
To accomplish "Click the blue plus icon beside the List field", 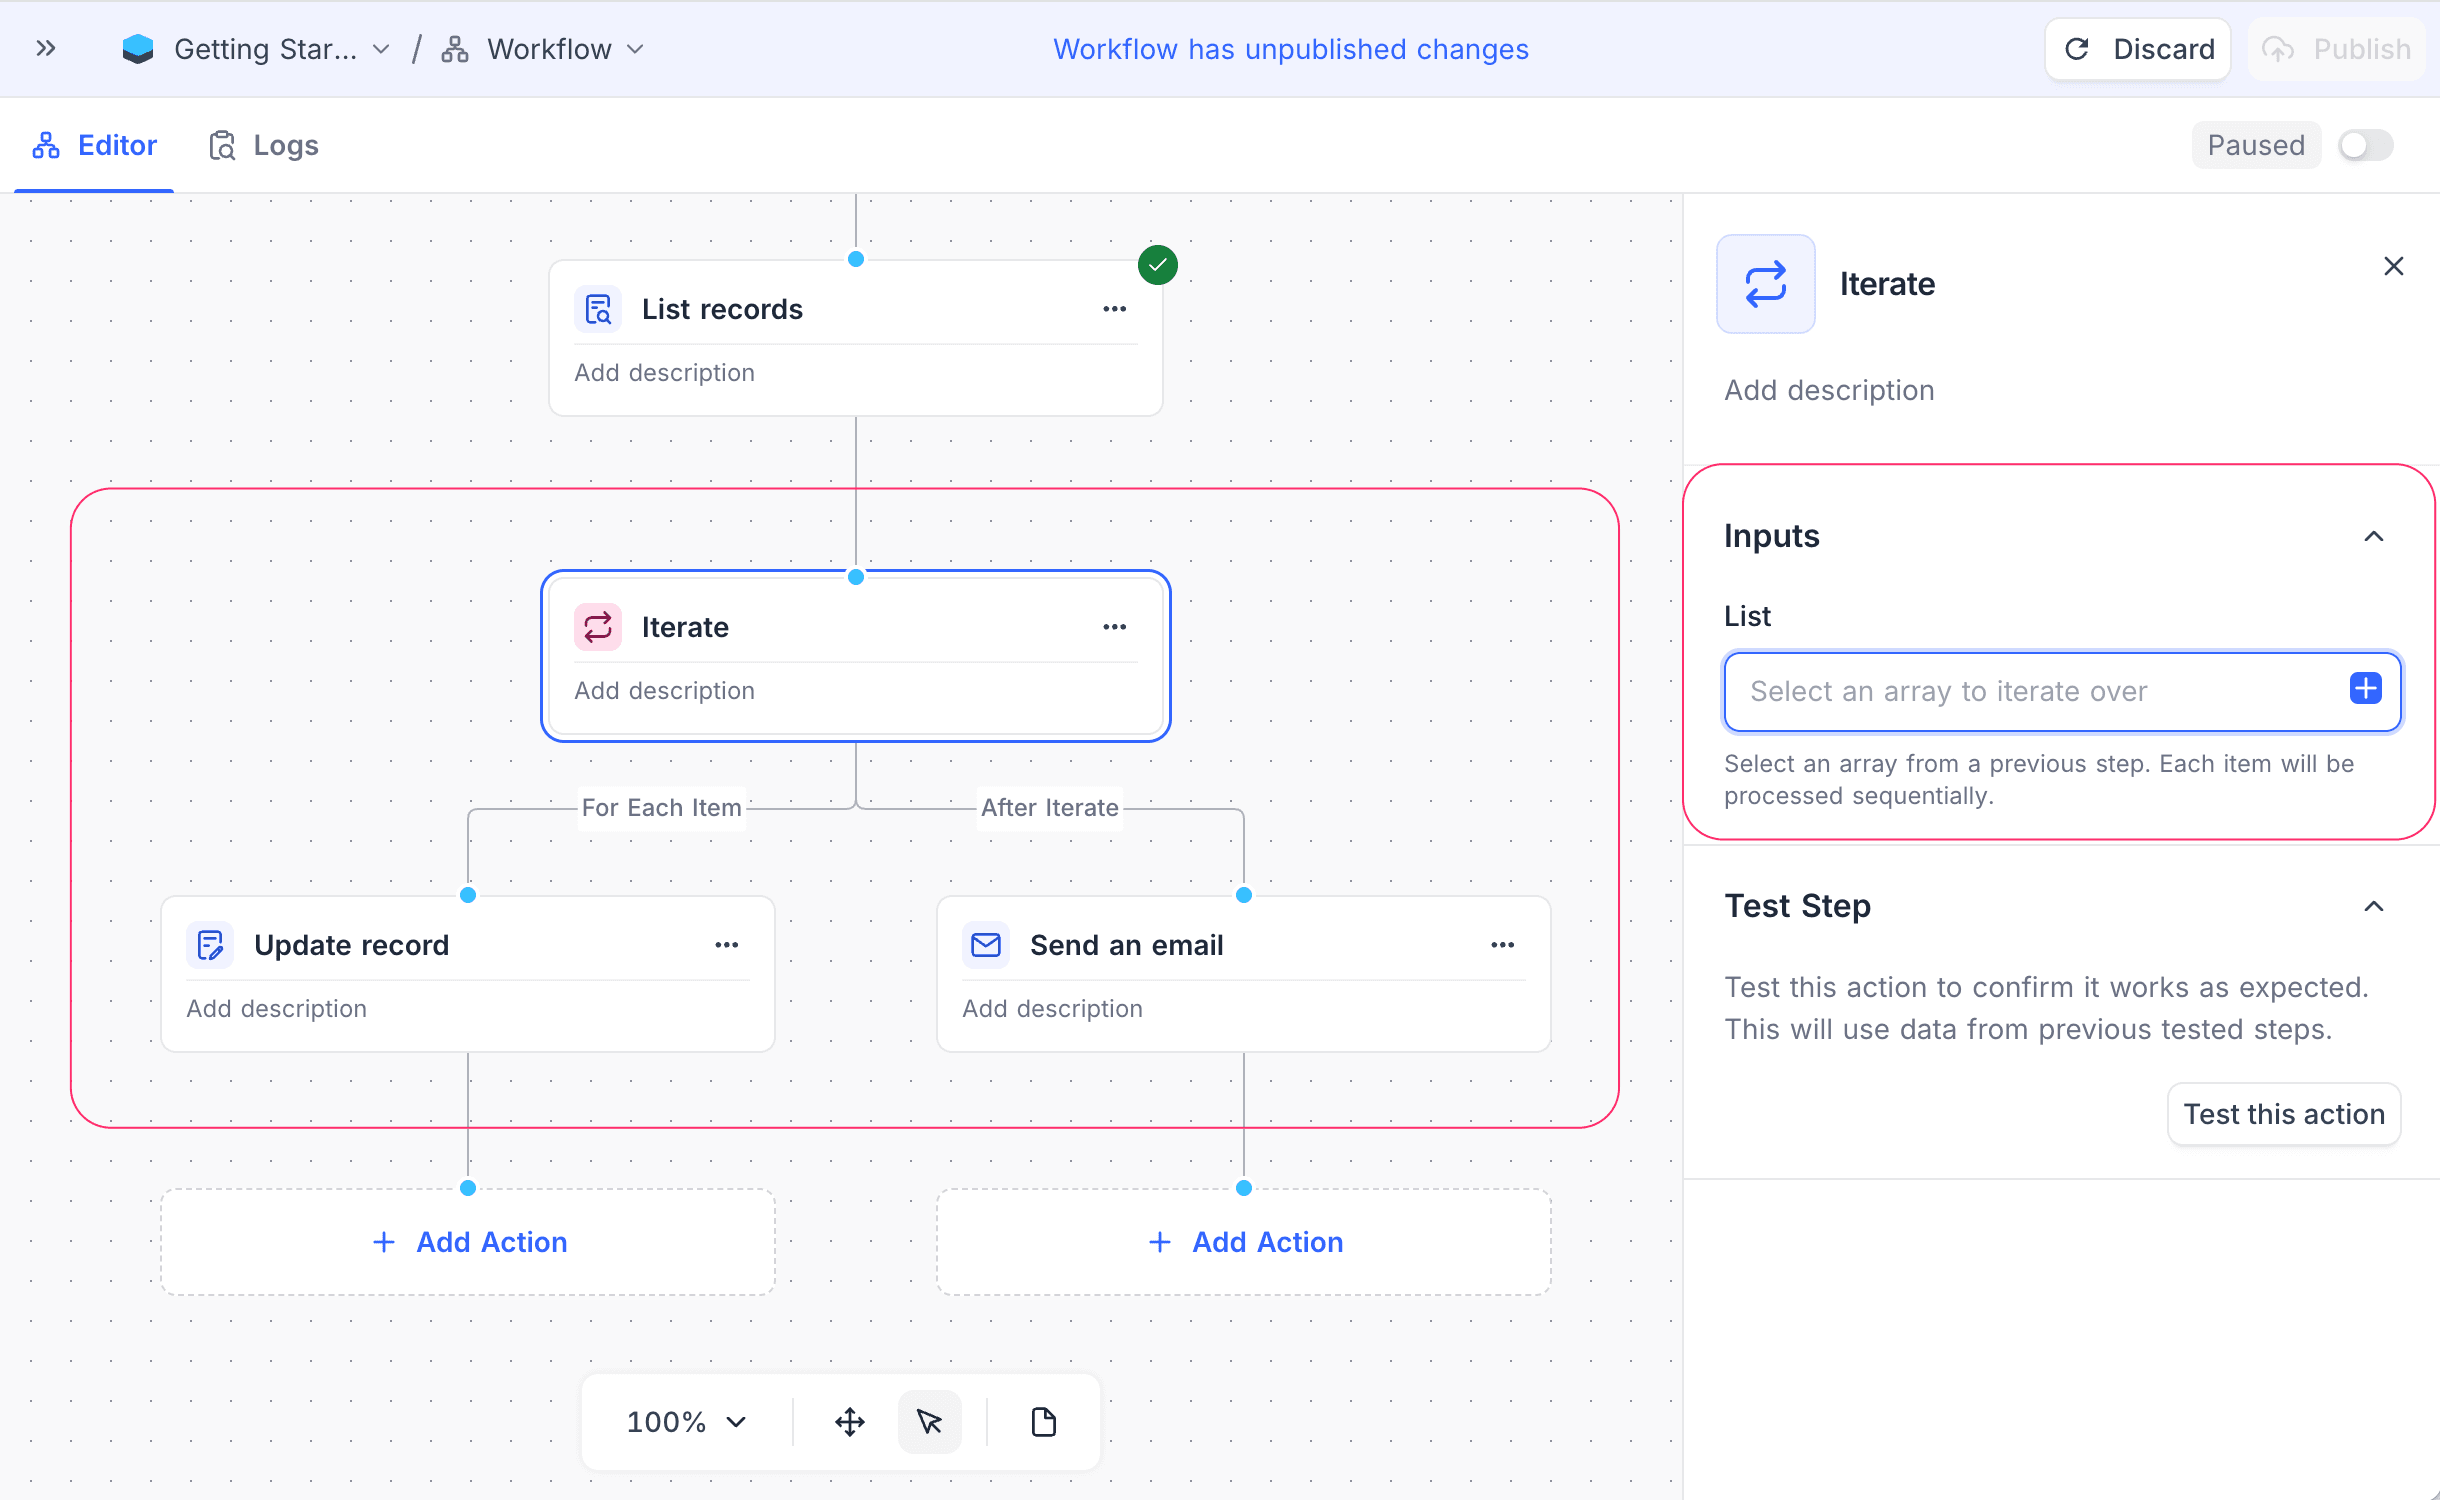I will (2364, 688).
